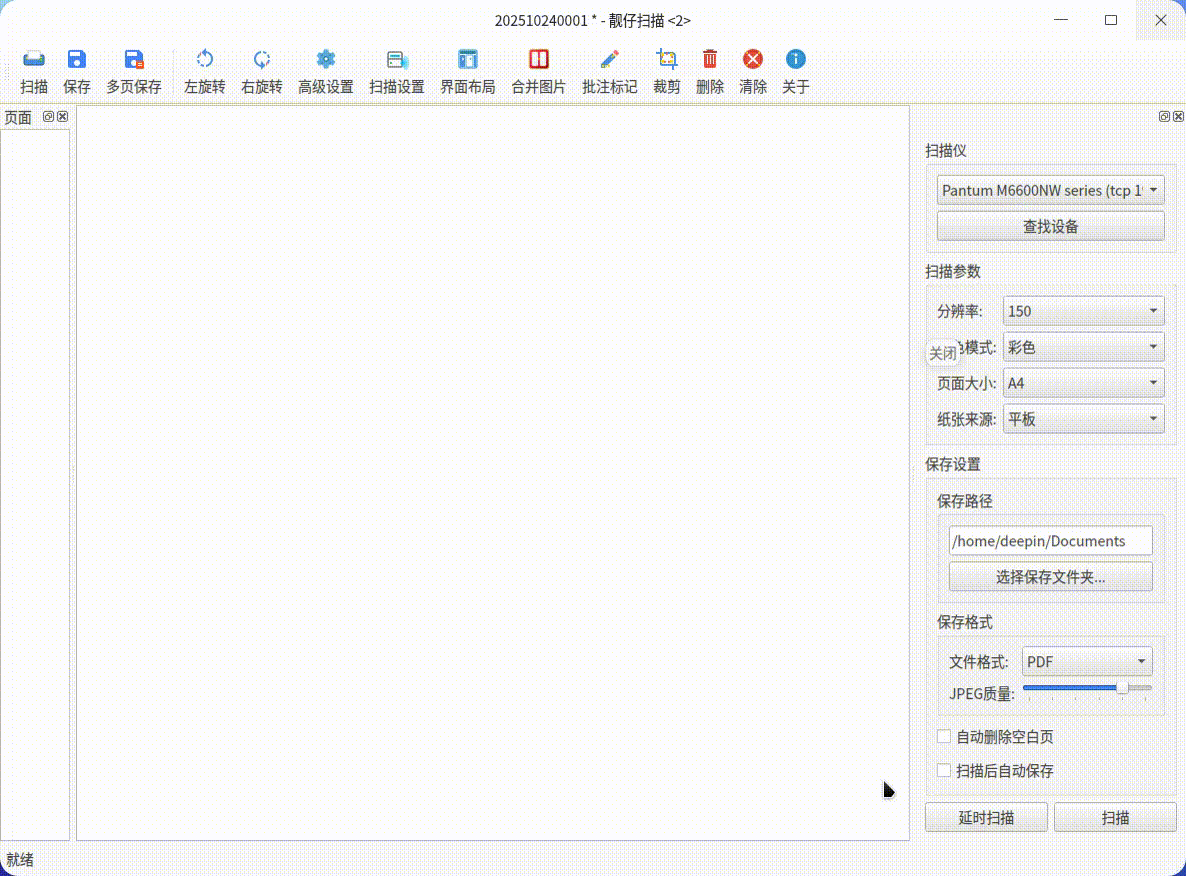Click the 查找设备 button

click(x=1050, y=226)
